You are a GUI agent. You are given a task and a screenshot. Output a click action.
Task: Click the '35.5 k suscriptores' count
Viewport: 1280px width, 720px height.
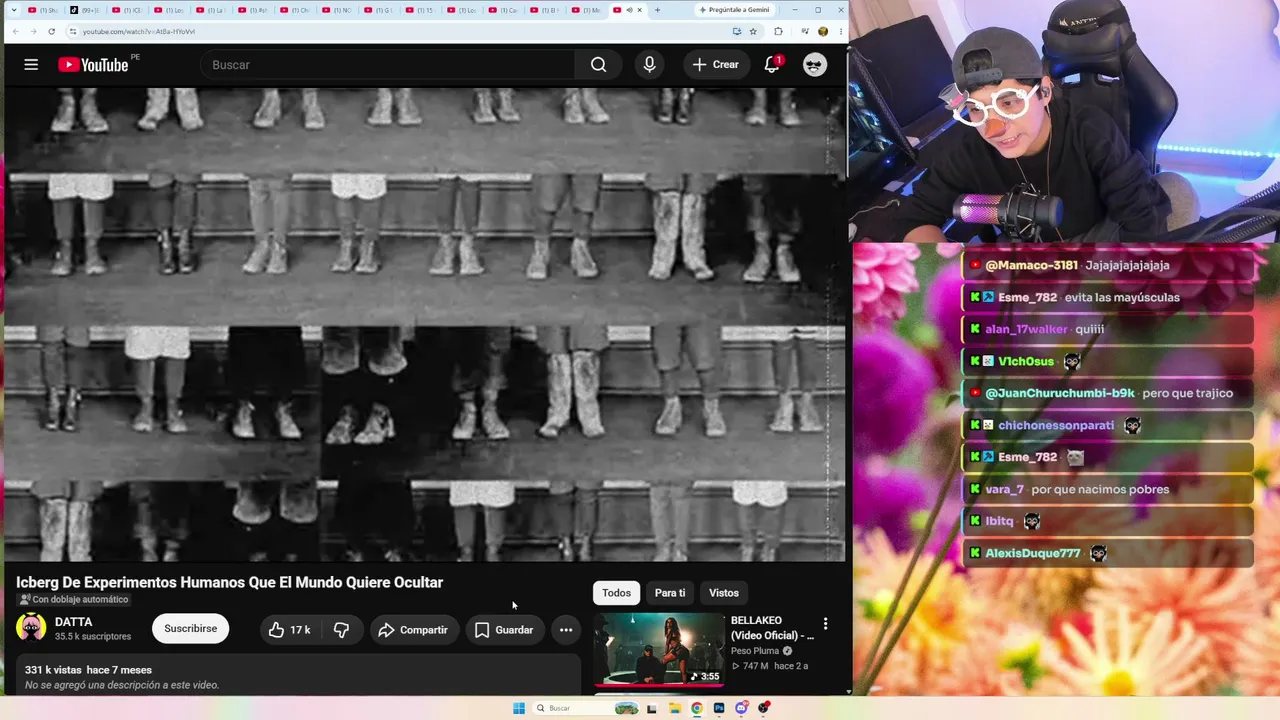point(93,637)
